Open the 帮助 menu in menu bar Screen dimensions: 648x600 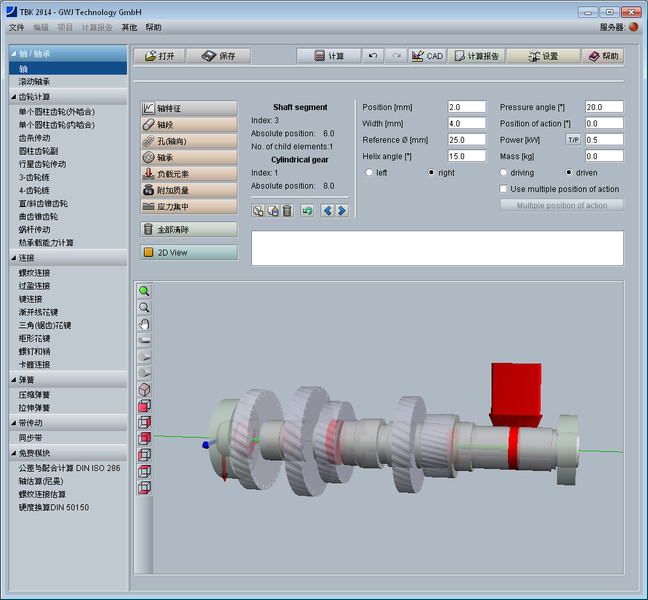(153, 27)
